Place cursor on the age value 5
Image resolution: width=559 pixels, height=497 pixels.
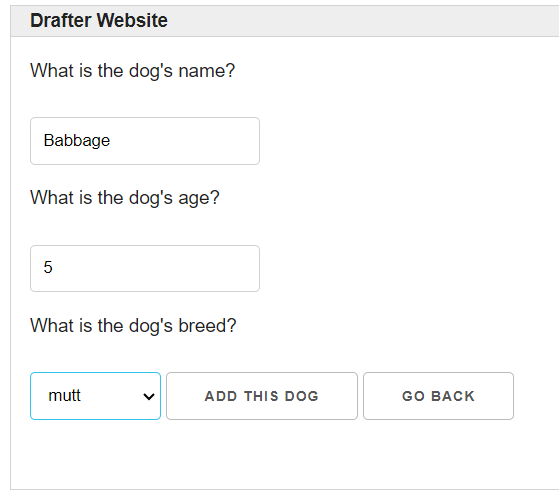(48, 267)
